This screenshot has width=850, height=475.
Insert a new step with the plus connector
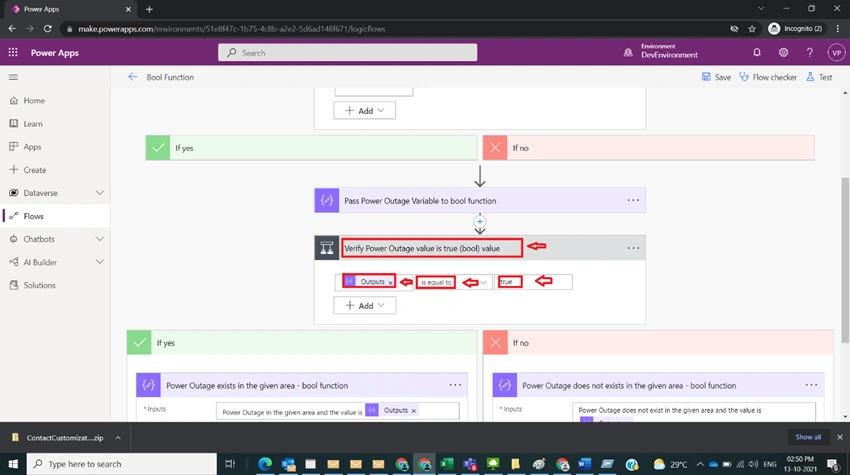480,221
